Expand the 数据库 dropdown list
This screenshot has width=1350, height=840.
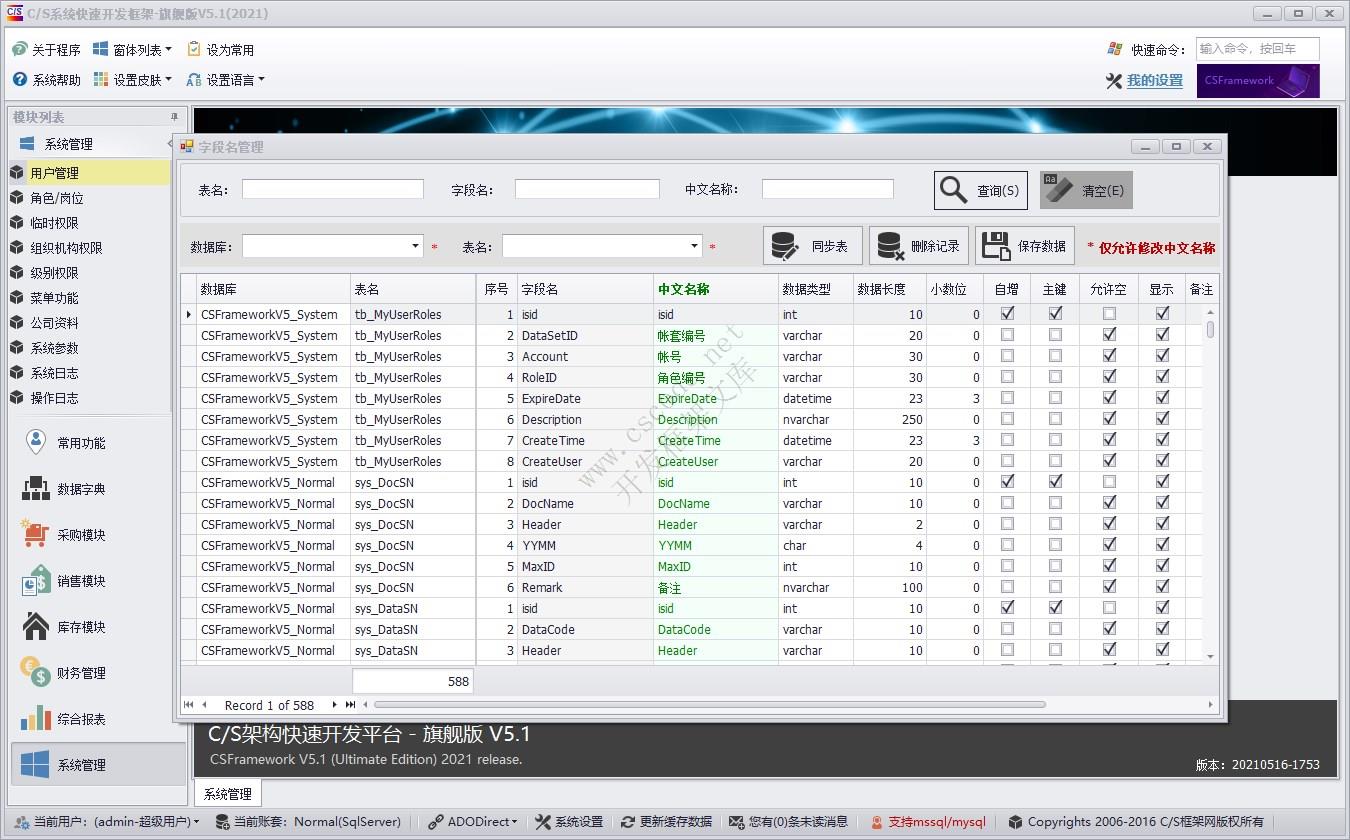click(x=416, y=246)
